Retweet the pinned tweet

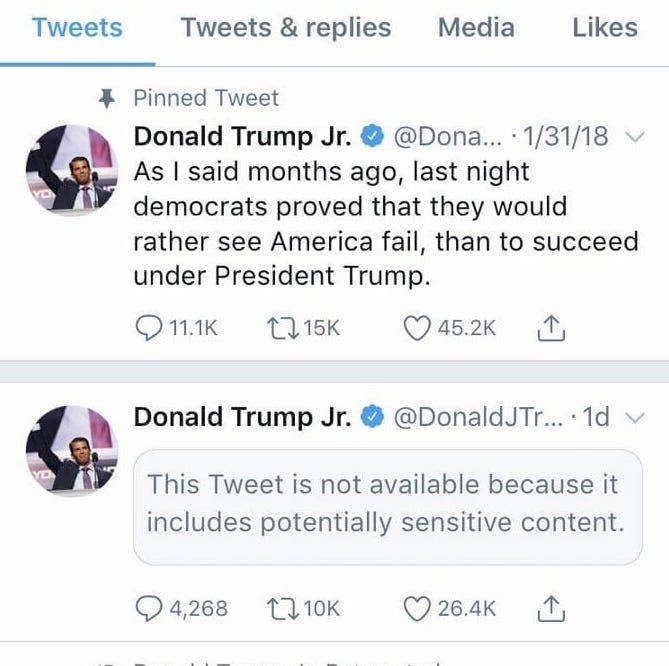[x=283, y=328]
